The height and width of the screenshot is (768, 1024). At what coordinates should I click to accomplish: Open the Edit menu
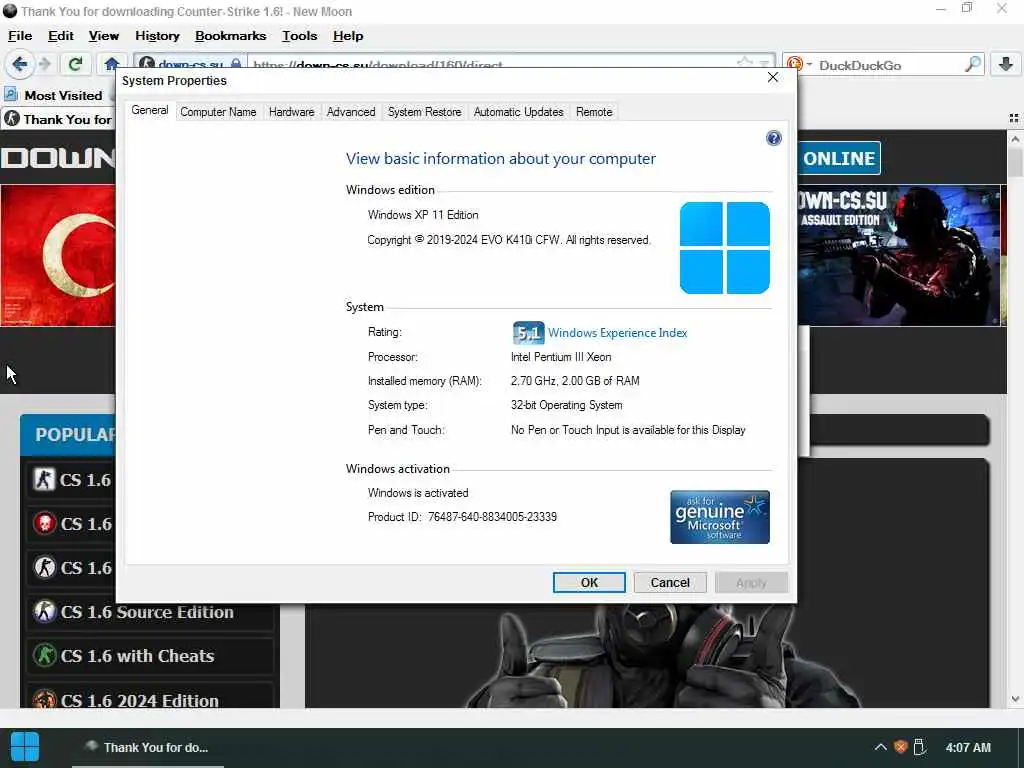point(61,36)
